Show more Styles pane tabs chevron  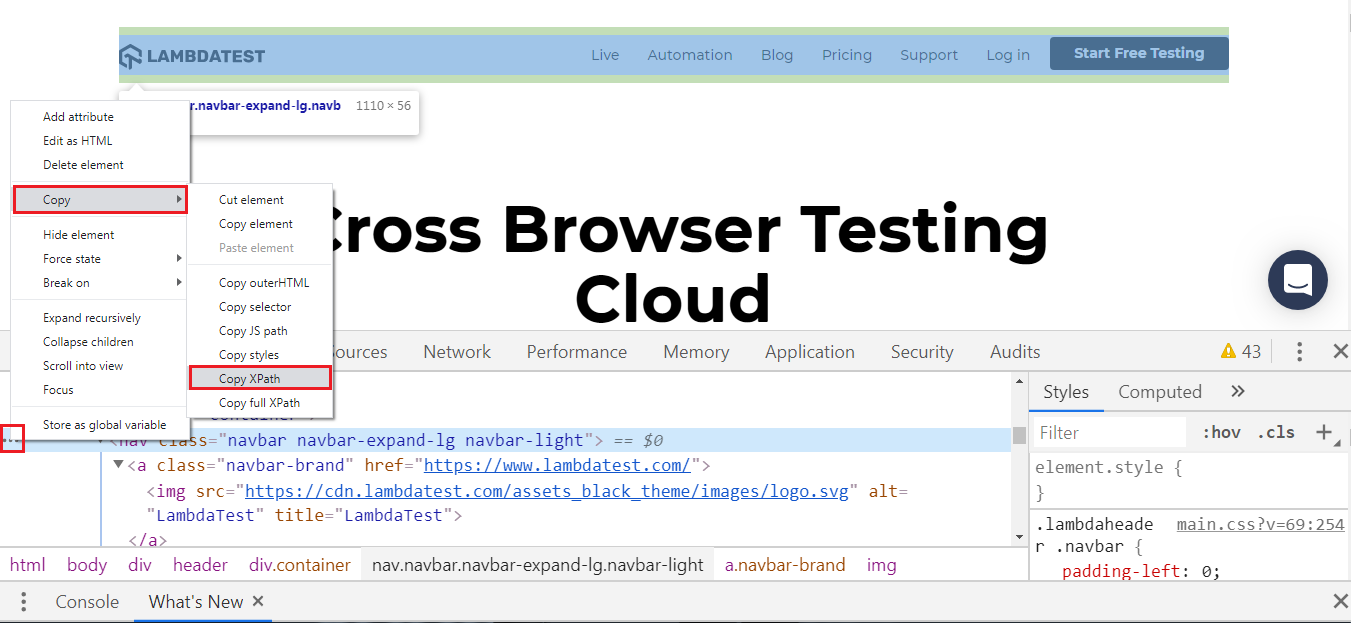point(1237,392)
